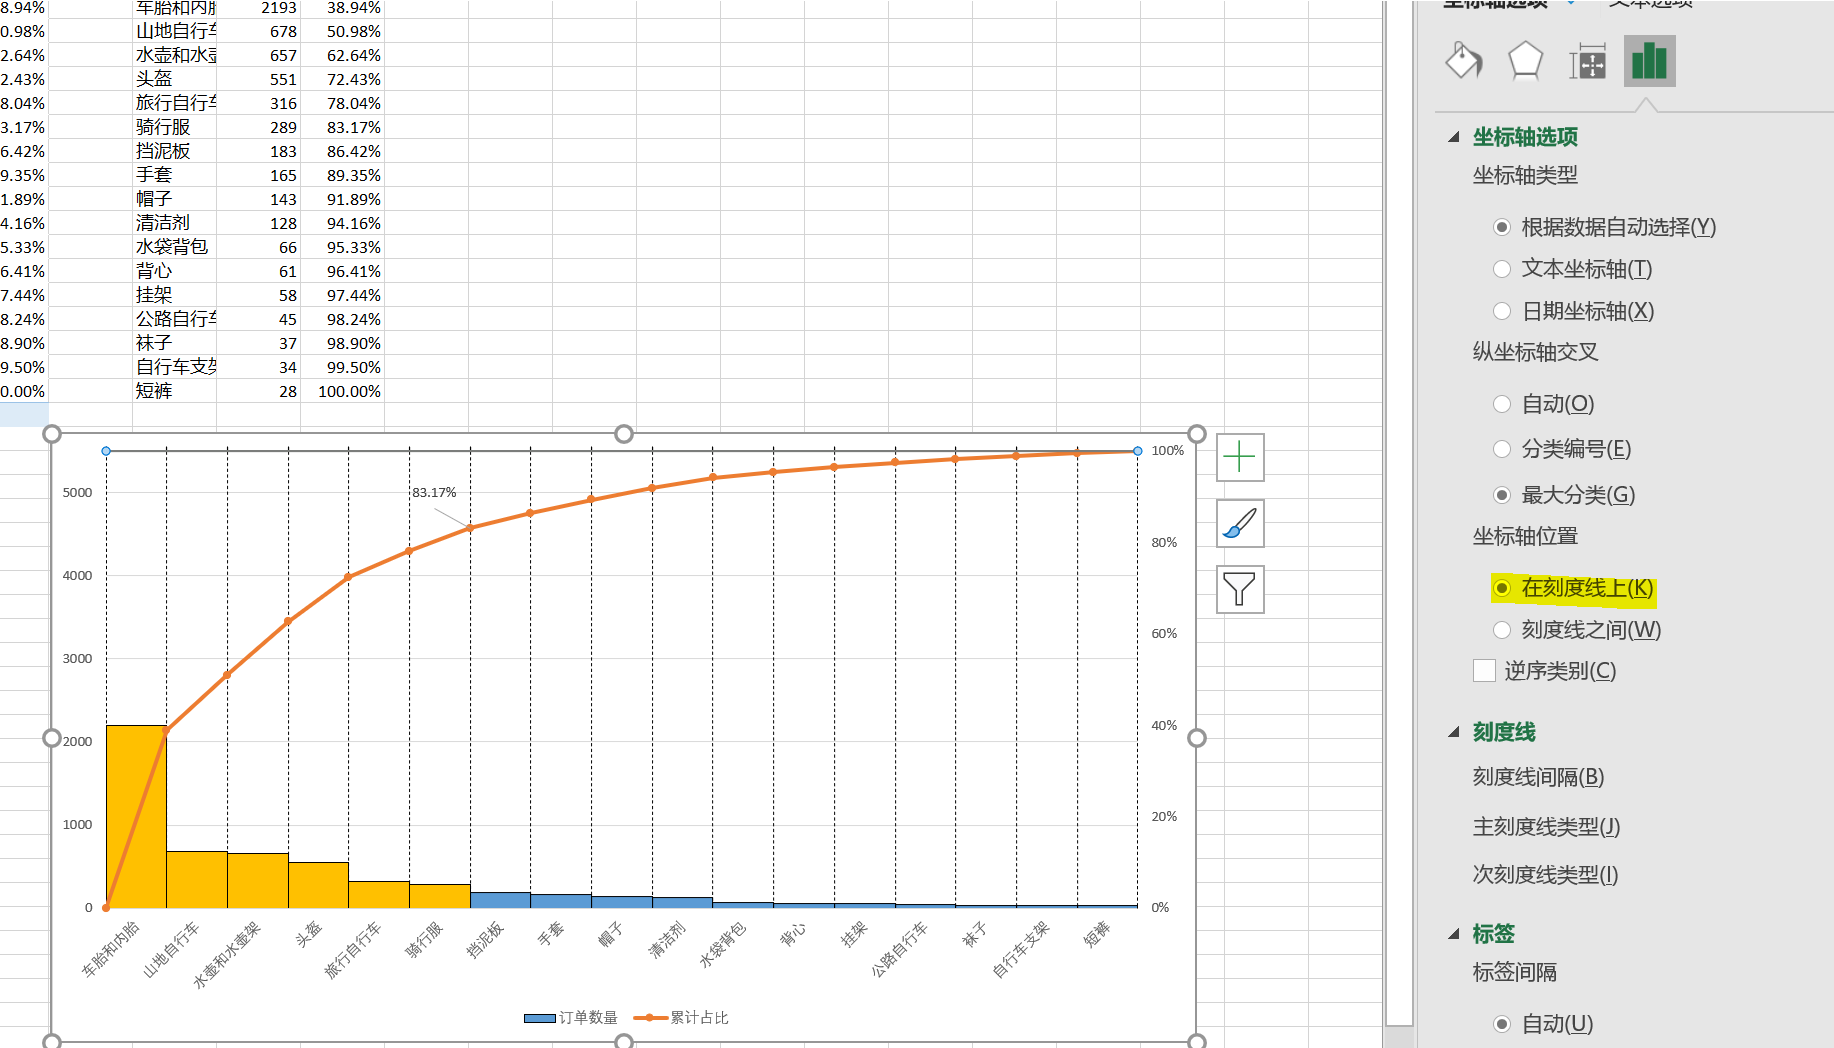This screenshot has height=1048, width=1834.
Task: Click the 短裤 category label on chart axis
Action: point(1097,934)
